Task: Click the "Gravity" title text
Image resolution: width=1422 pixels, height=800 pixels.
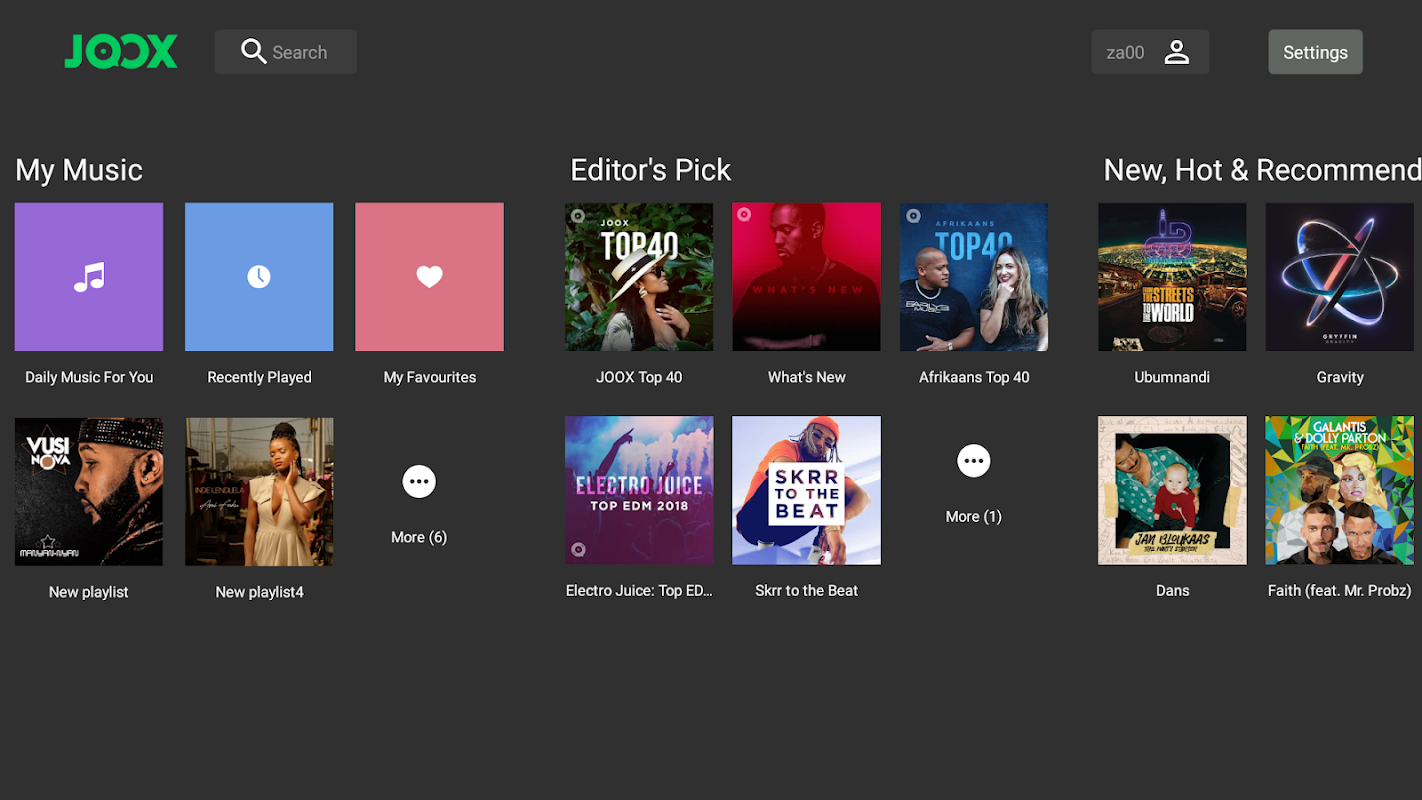Action: coord(1340,377)
